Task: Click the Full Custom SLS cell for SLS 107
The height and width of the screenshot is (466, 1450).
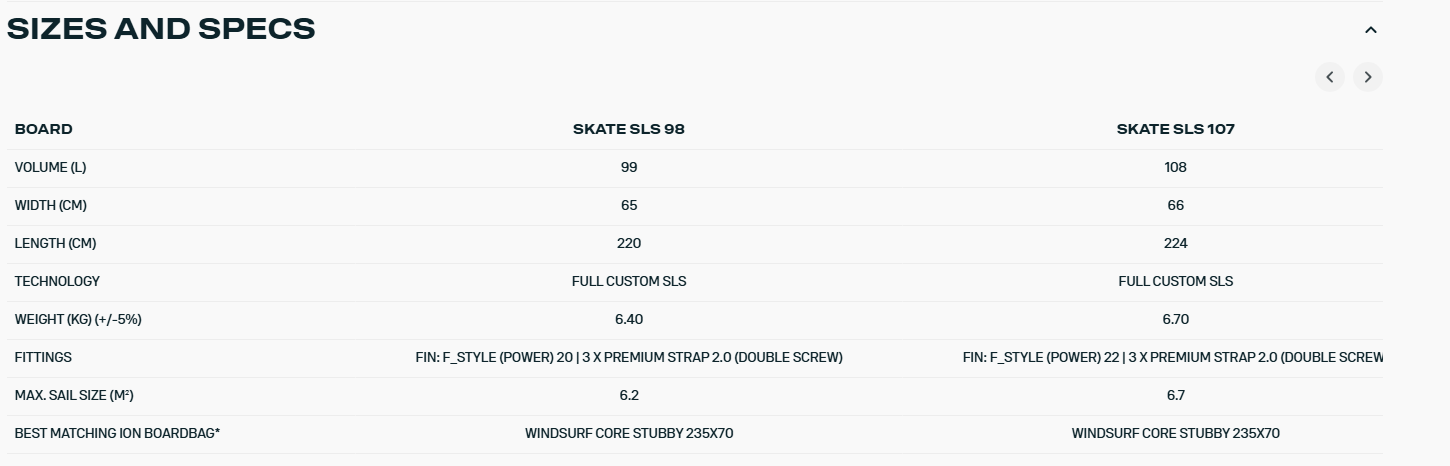Action: point(1175,281)
